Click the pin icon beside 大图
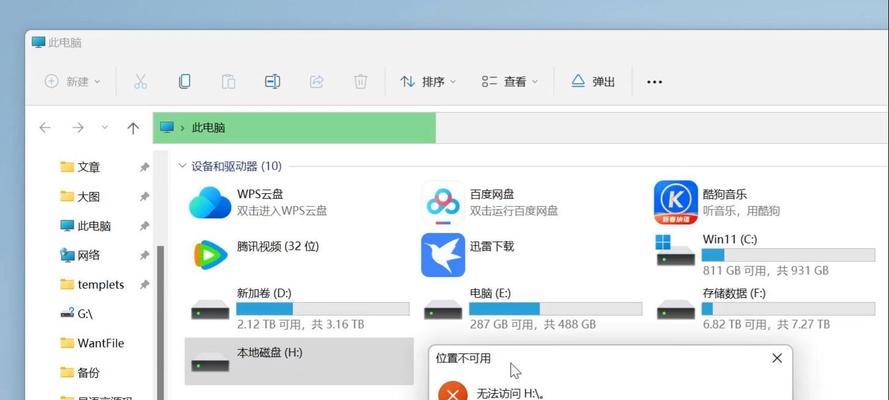 click(144, 197)
